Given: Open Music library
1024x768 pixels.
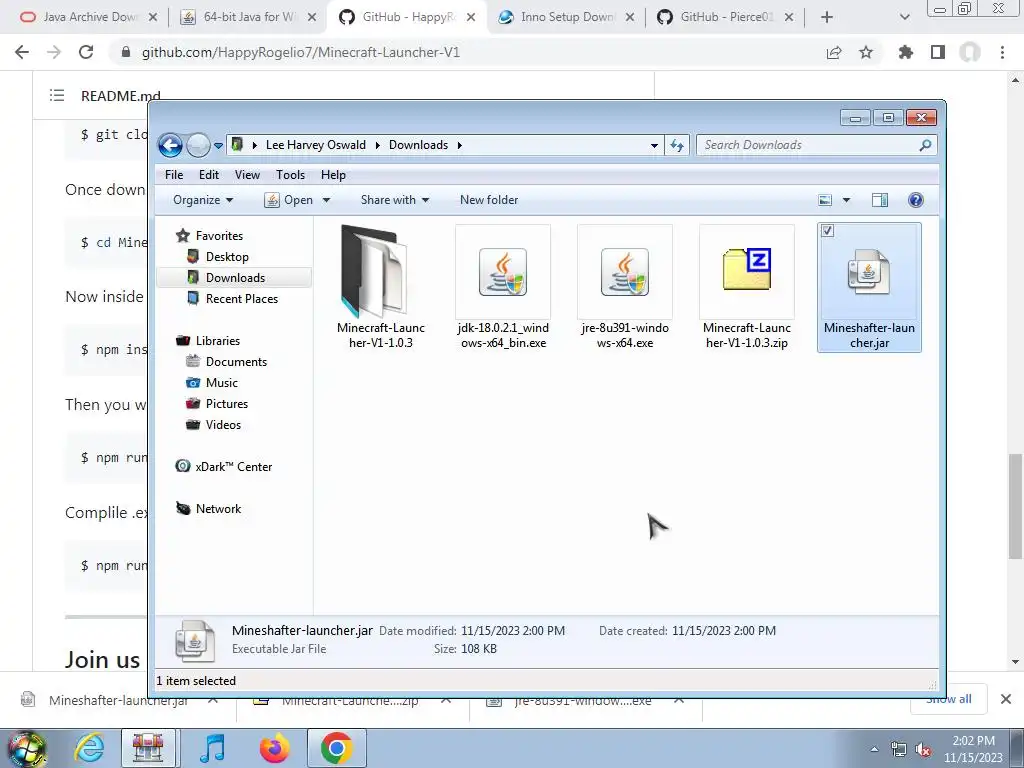Looking at the screenshot, I should [221, 383].
